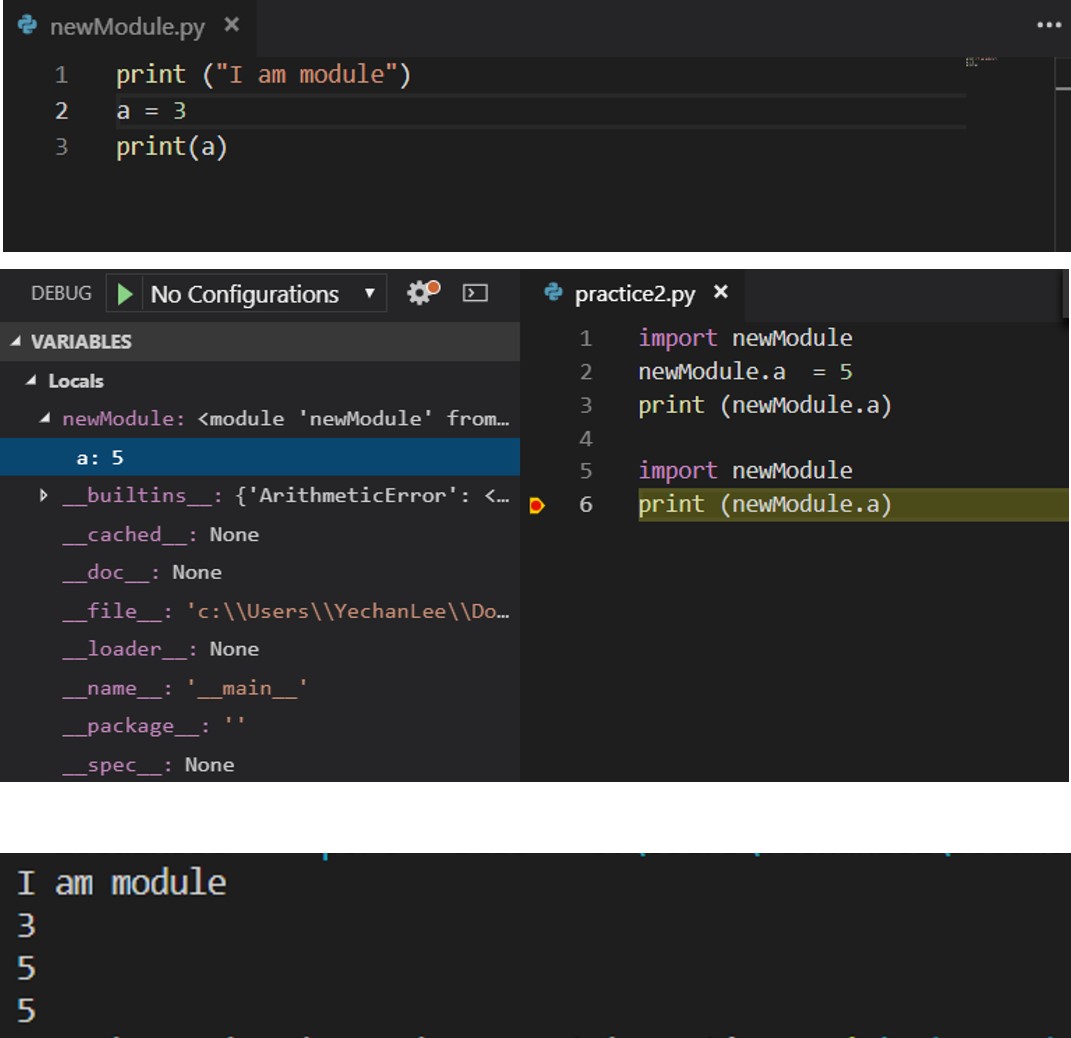Viewport: 1071px width, 1038px height.
Task: Remove breakpoint on practice2.py line 6
Action: pyautogui.click(x=537, y=505)
